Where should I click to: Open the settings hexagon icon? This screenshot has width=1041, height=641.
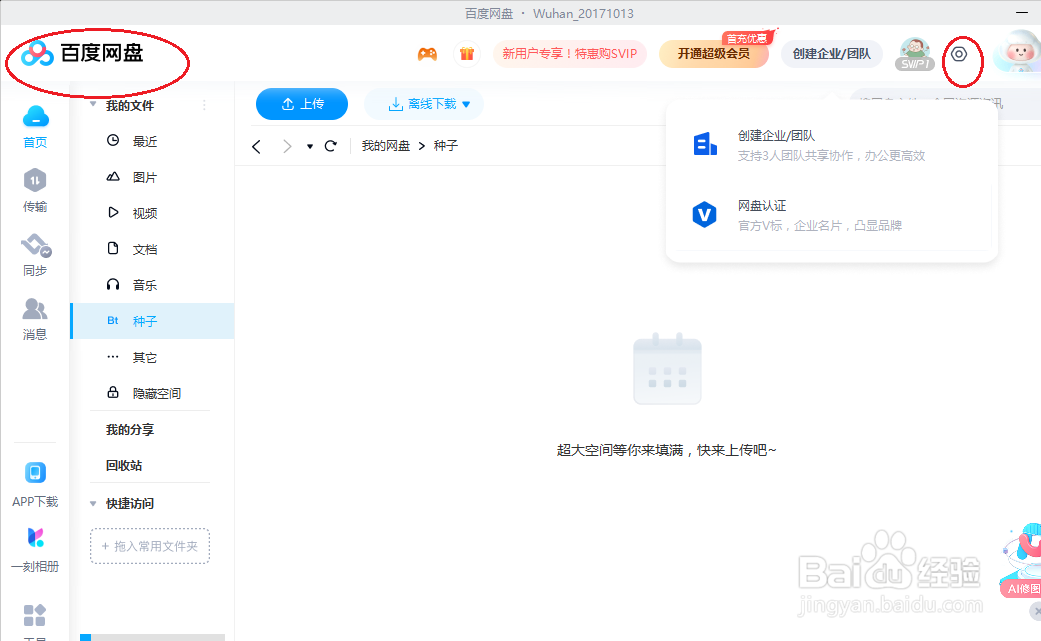(959, 54)
